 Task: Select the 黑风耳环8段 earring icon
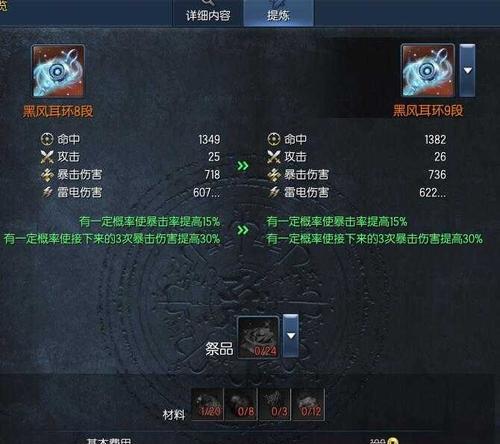pyautogui.click(x=58, y=71)
